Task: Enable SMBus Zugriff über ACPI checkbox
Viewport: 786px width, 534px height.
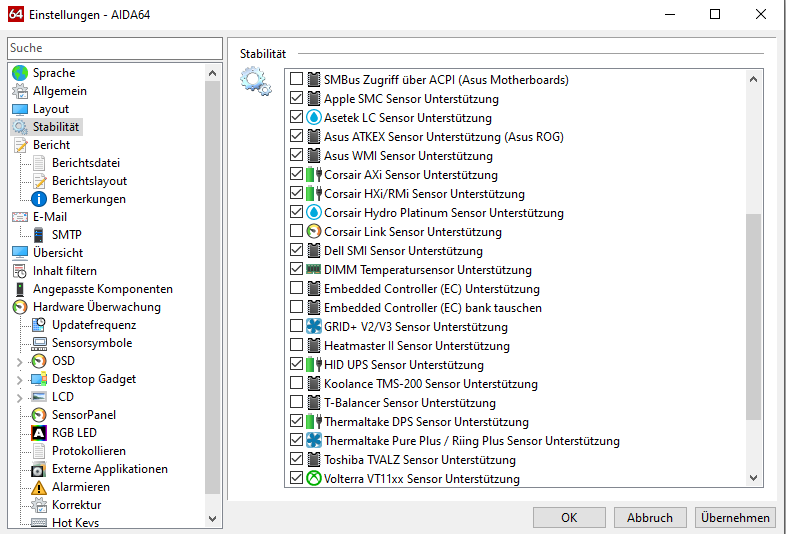Action: [296, 79]
